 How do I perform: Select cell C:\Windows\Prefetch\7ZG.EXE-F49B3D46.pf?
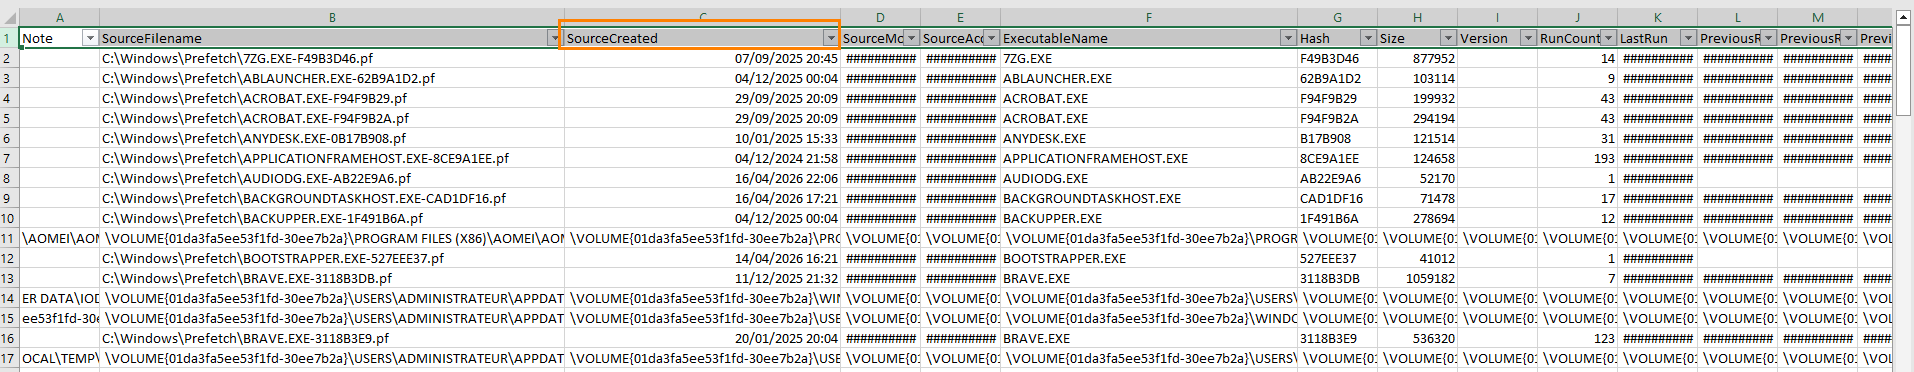(x=332, y=58)
